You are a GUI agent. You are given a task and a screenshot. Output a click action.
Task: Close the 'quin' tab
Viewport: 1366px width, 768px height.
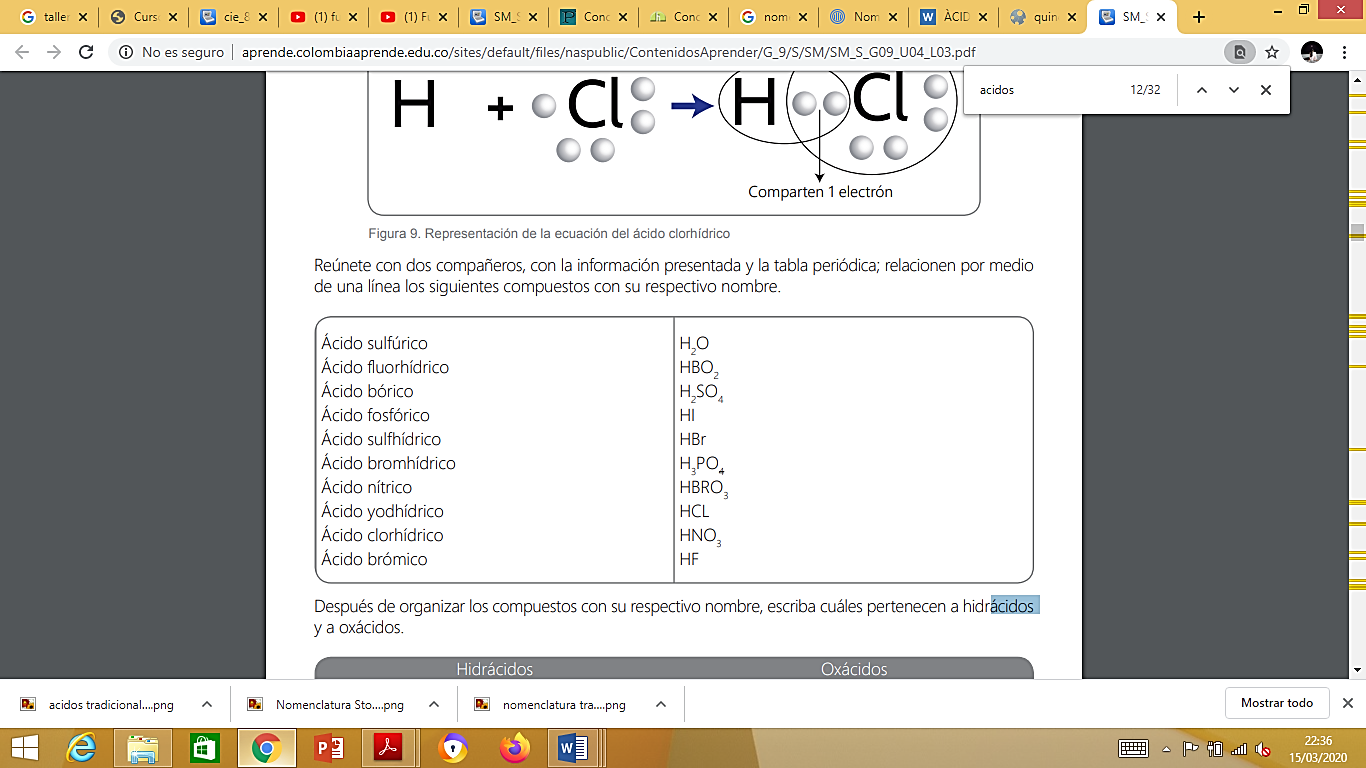pyautogui.click(x=1071, y=17)
